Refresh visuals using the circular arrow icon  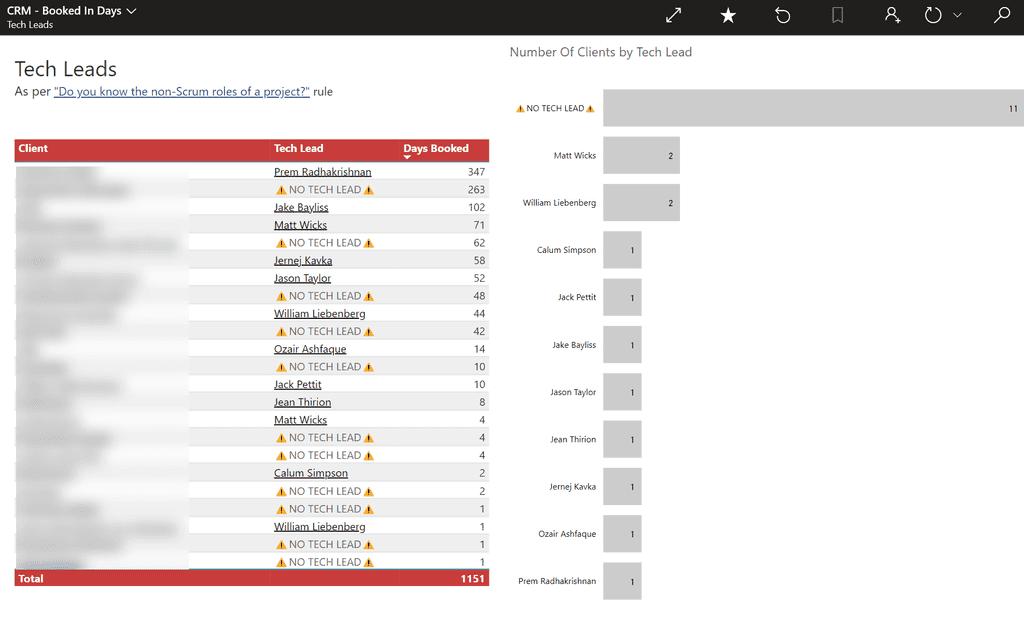pyautogui.click(x=933, y=16)
